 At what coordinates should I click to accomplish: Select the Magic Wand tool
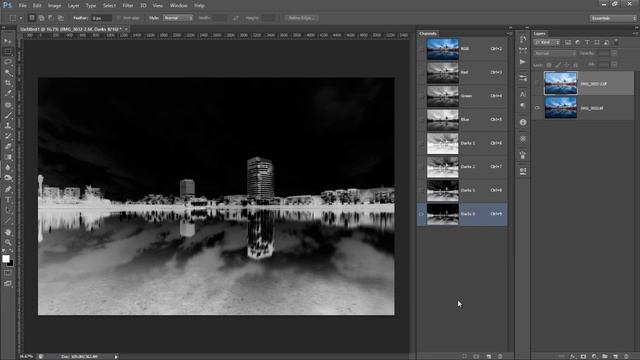pos(8,73)
